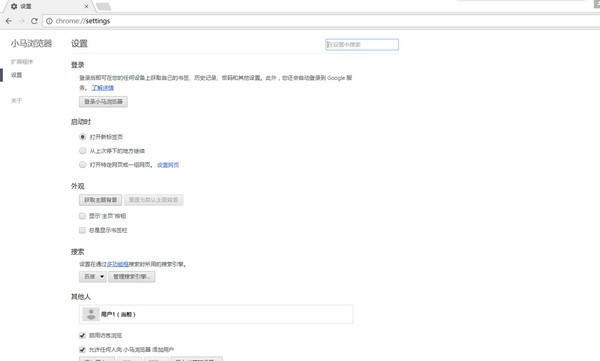This screenshot has width=600, height=361.
Task: Select 打开特定网页或一组网页 radio option
Action: [x=82, y=165]
